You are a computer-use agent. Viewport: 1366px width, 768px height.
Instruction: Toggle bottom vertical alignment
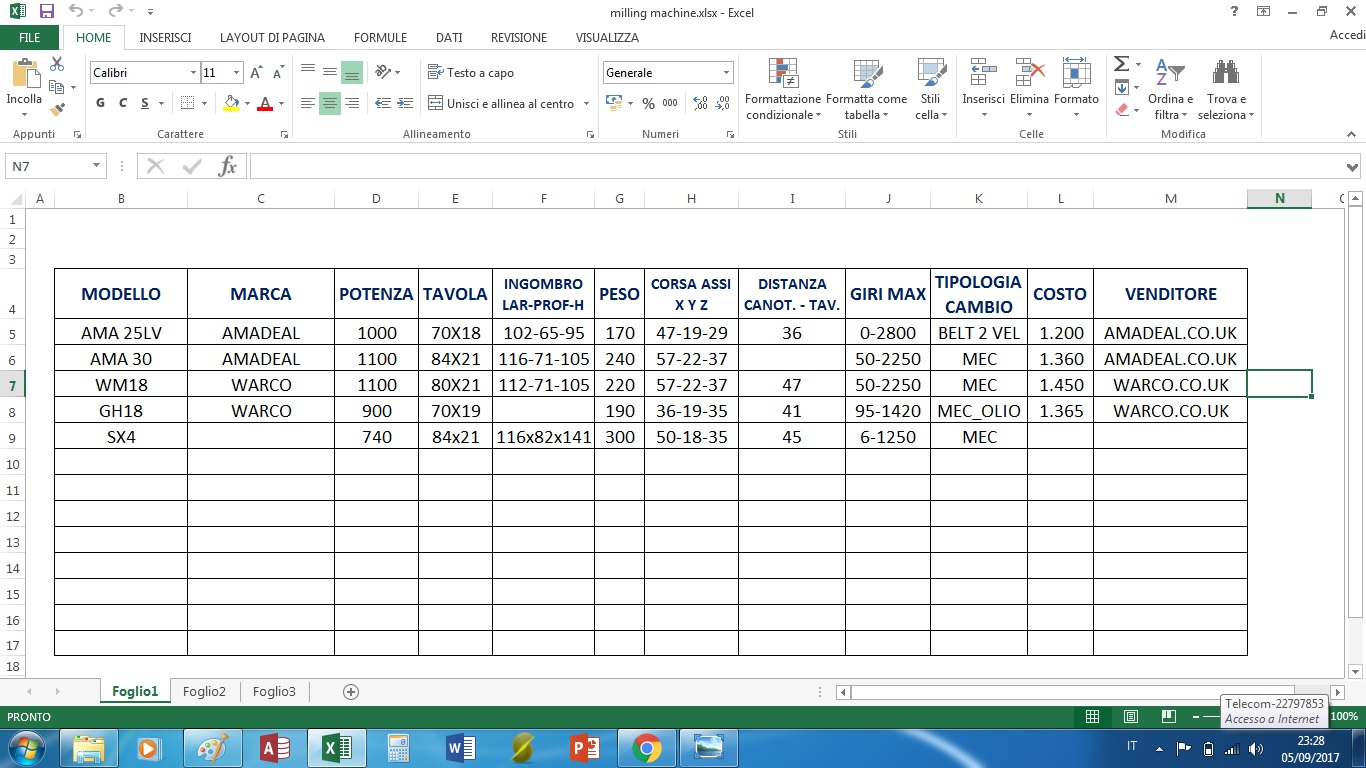point(352,73)
